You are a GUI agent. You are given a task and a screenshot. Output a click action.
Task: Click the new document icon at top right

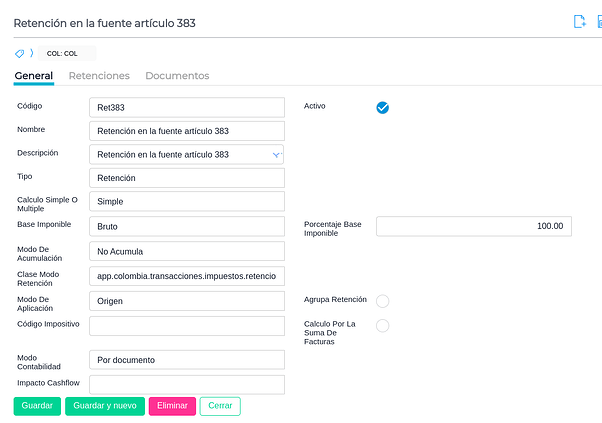(x=579, y=21)
